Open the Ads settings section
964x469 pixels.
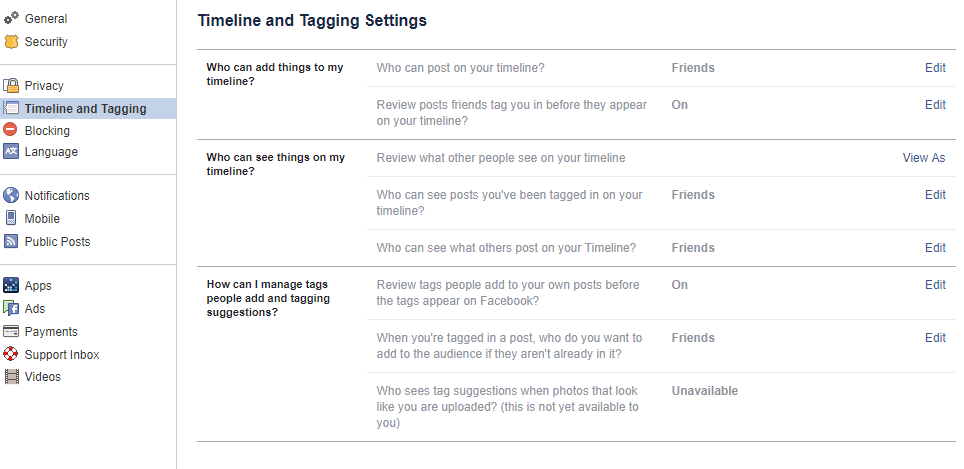(35, 309)
